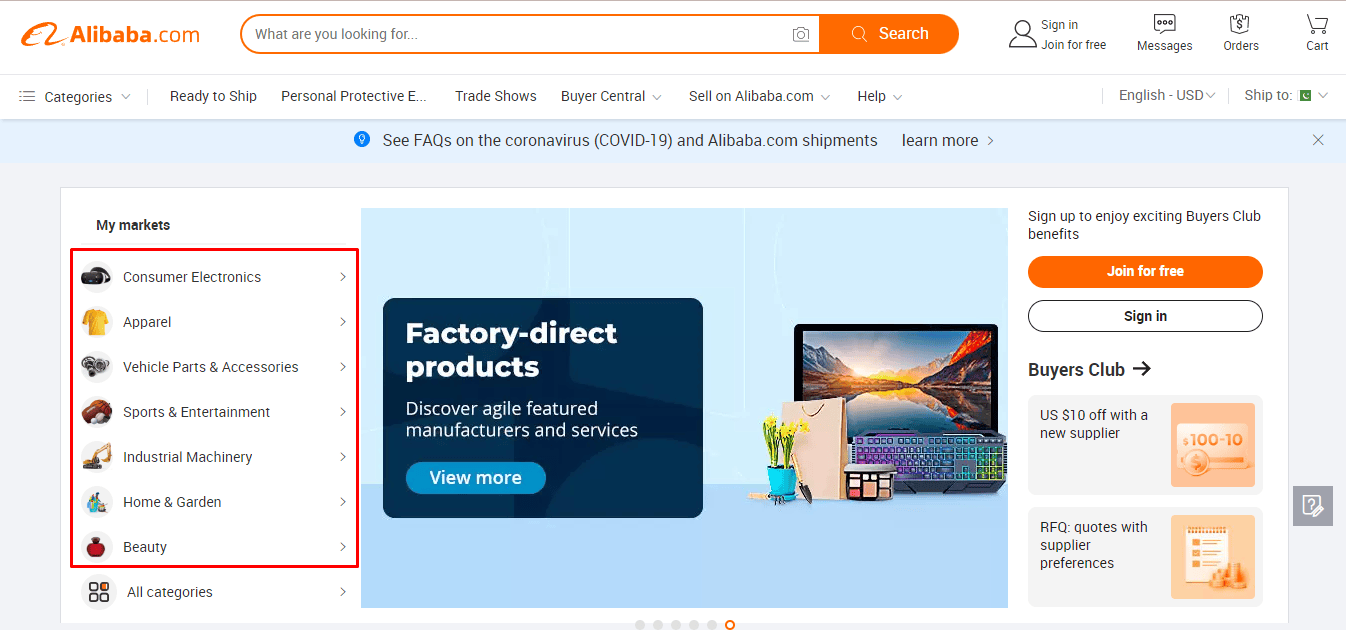The width and height of the screenshot is (1346, 630).
Task: Open the shopping Cart icon
Action: [1317, 23]
